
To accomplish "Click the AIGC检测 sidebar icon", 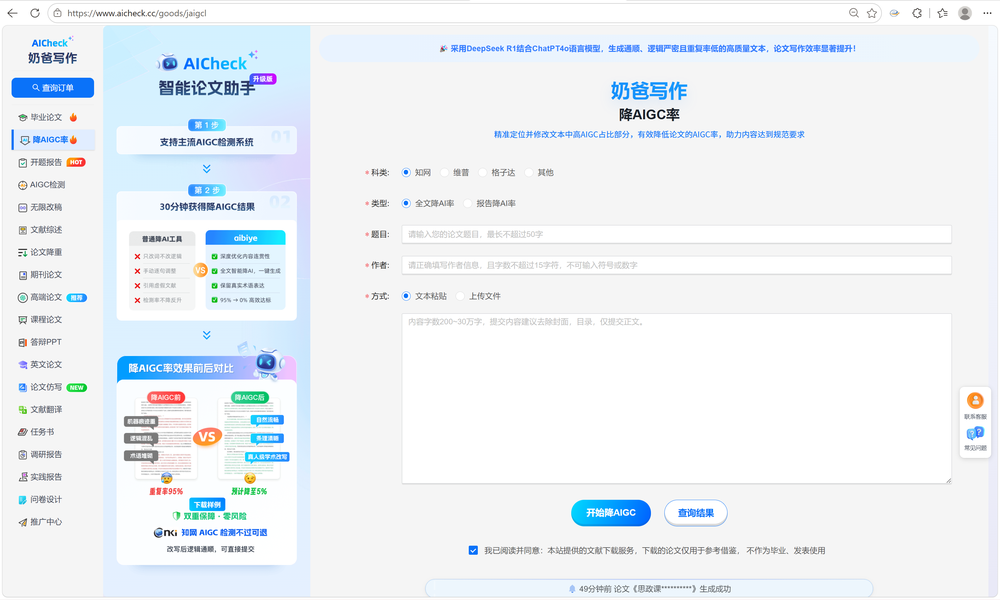I will click(x=22, y=185).
